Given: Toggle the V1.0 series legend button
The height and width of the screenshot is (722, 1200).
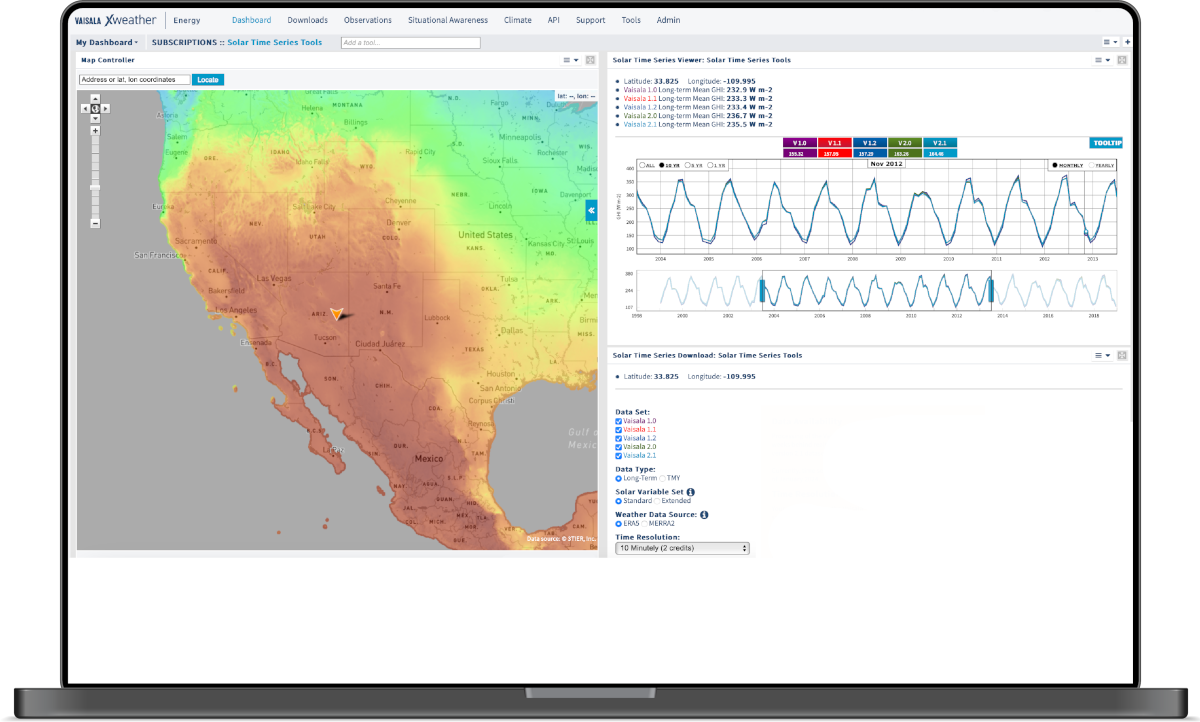Looking at the screenshot, I should point(799,143).
